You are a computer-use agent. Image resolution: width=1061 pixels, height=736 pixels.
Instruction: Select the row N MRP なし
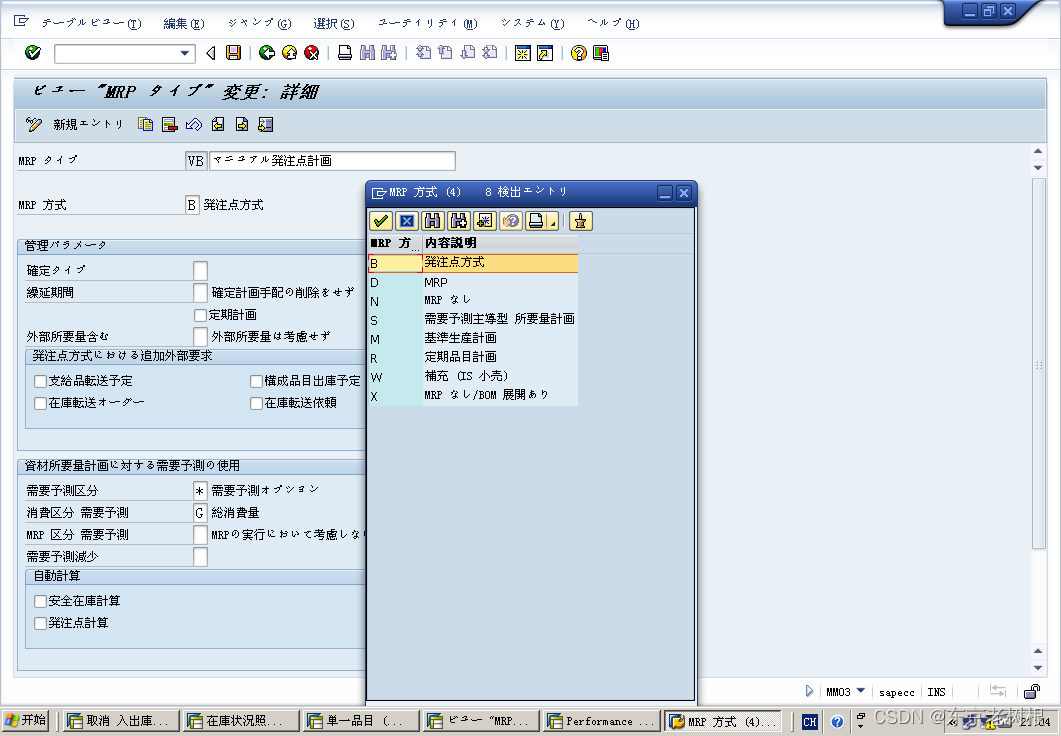[473, 302]
